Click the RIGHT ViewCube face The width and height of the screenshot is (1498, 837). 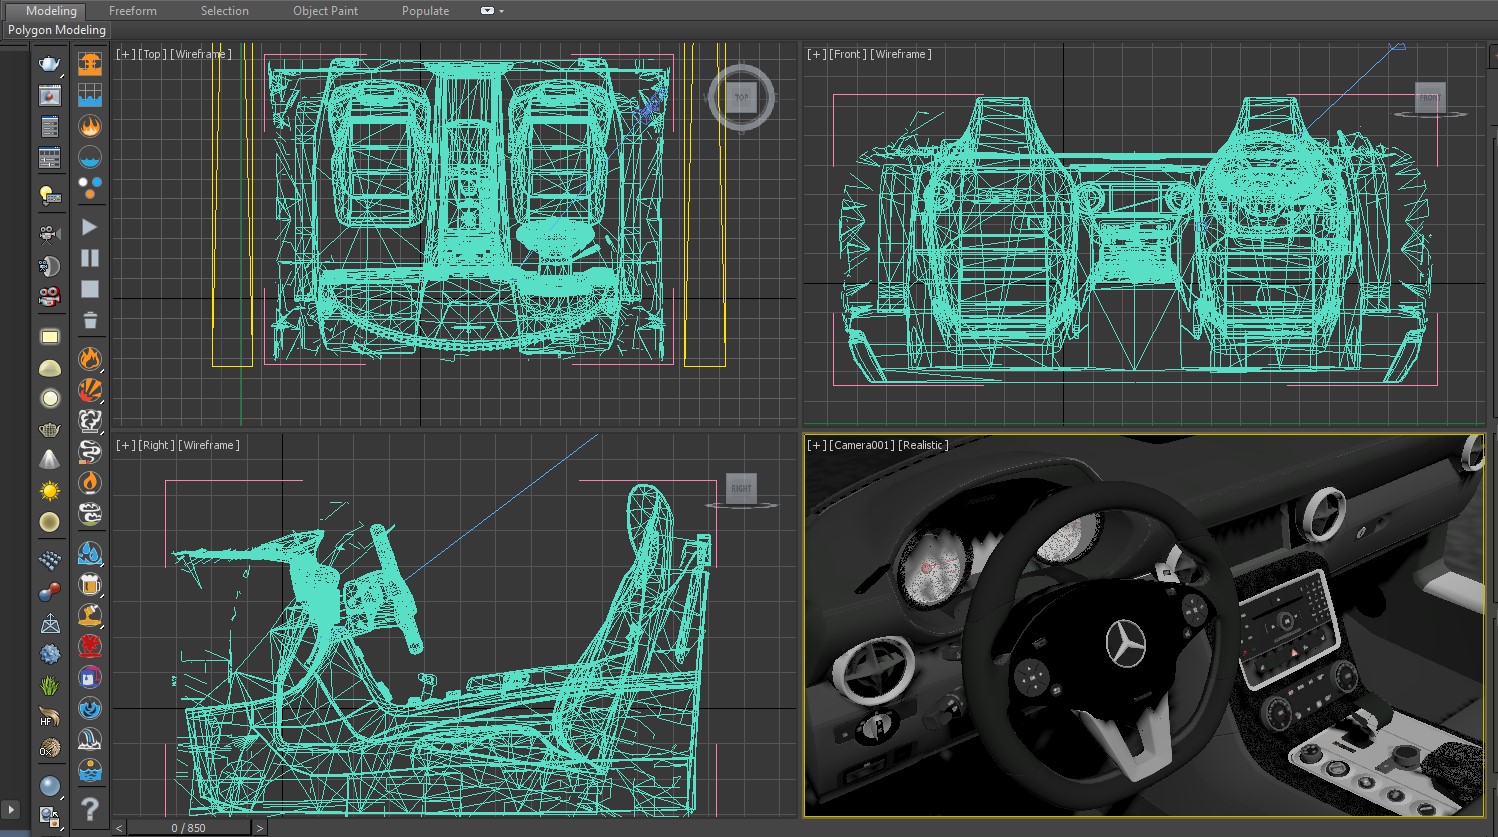click(x=741, y=488)
